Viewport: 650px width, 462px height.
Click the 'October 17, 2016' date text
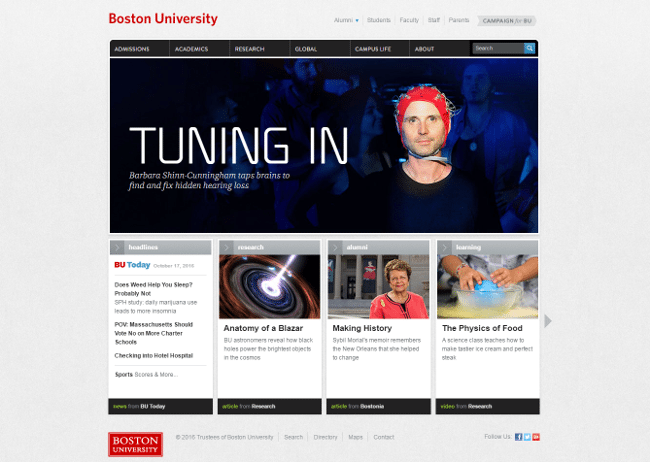[x=174, y=266]
